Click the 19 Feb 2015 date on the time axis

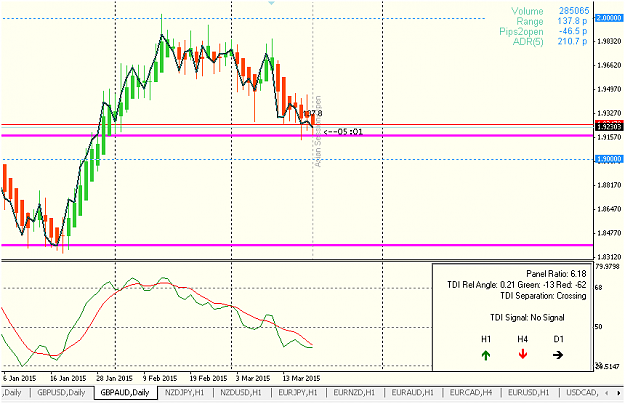(208, 378)
